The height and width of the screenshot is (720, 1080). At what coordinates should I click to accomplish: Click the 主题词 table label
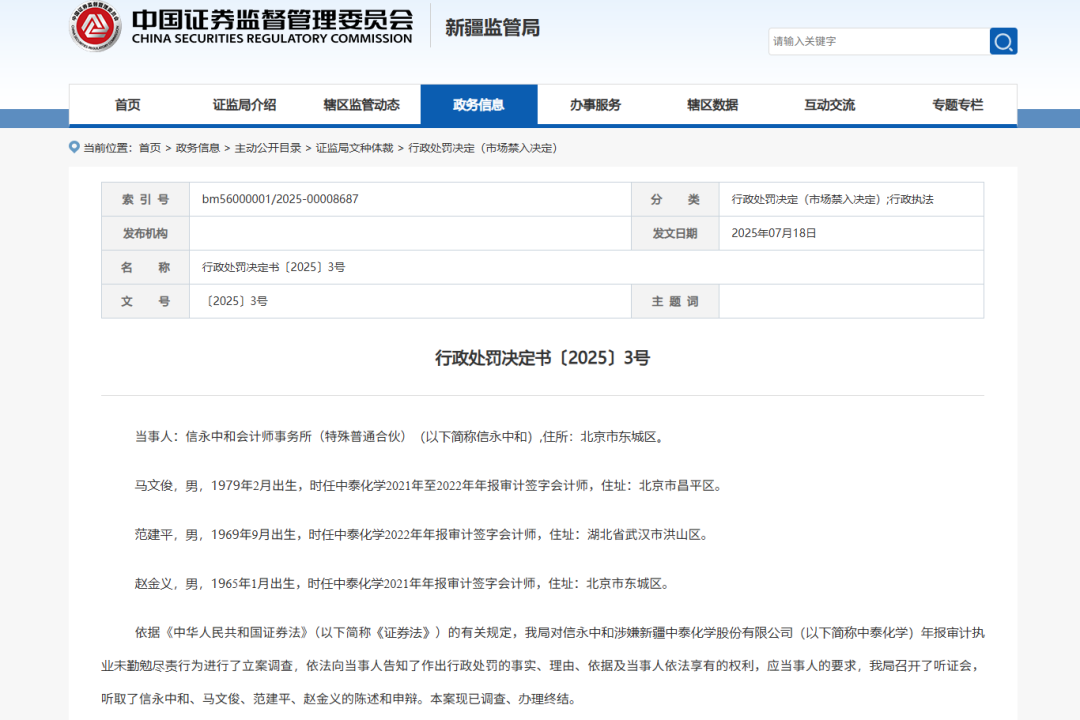tap(675, 301)
